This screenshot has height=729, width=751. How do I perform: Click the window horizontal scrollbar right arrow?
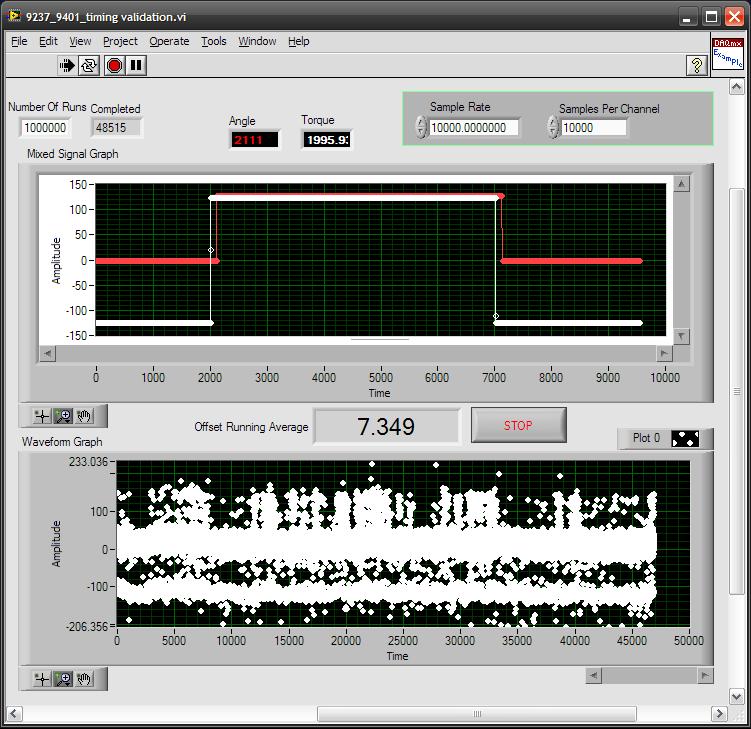(718, 714)
